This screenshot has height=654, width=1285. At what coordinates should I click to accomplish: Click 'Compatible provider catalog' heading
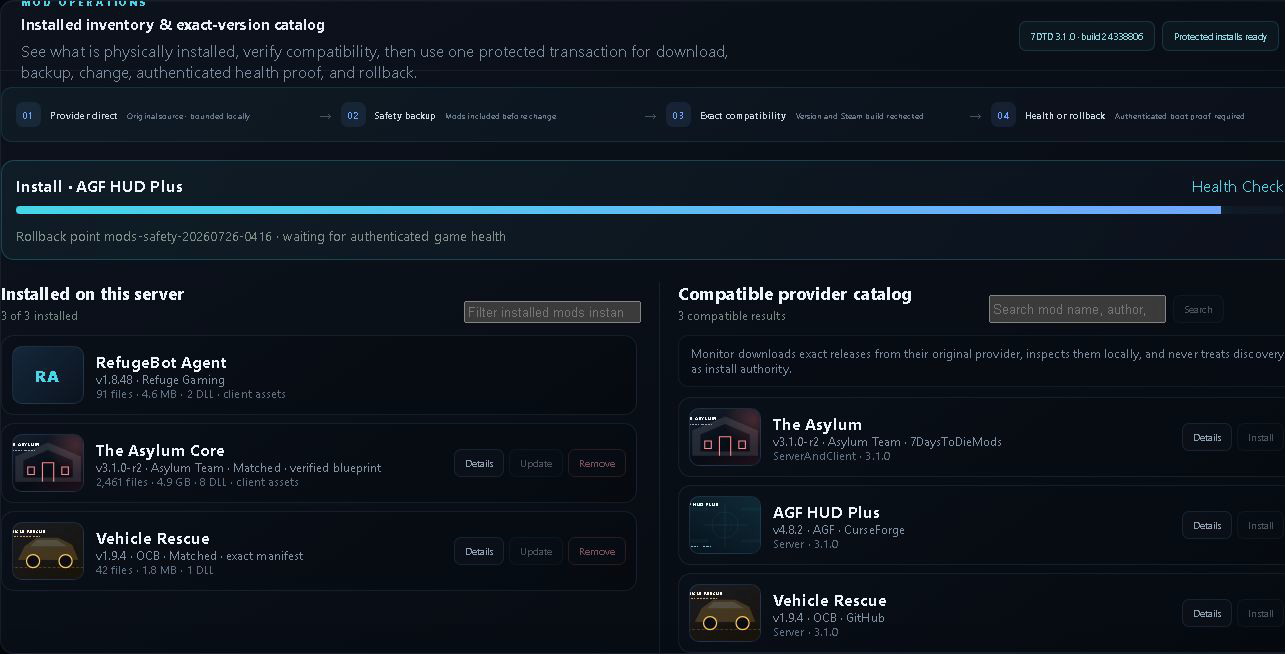click(x=795, y=294)
